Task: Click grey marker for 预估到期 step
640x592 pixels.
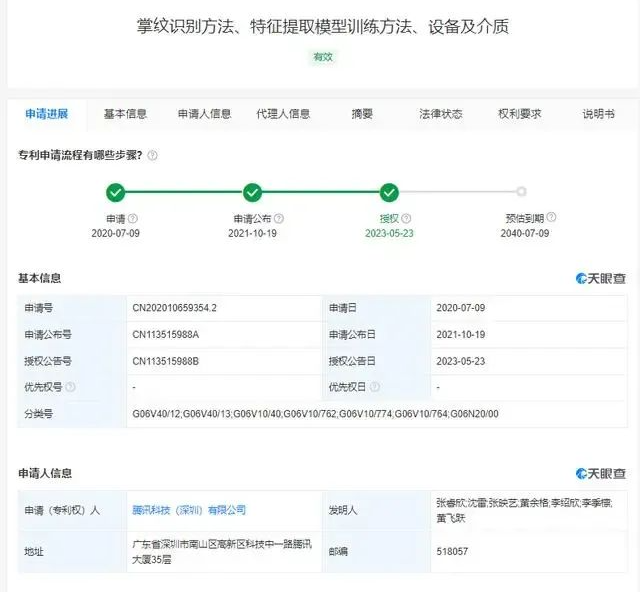Action: coord(521,191)
